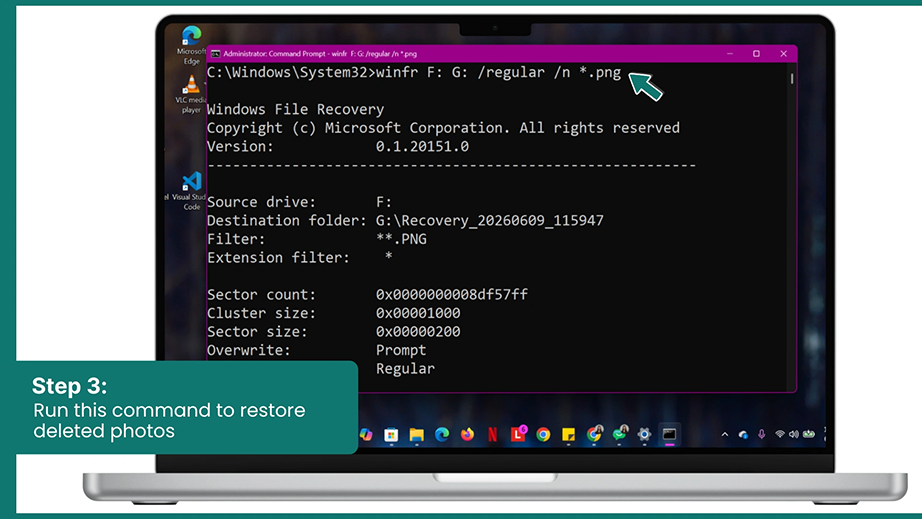This screenshot has width=922, height=519.
Task: Click the 'Destination folder:' label
Action: tap(287, 220)
